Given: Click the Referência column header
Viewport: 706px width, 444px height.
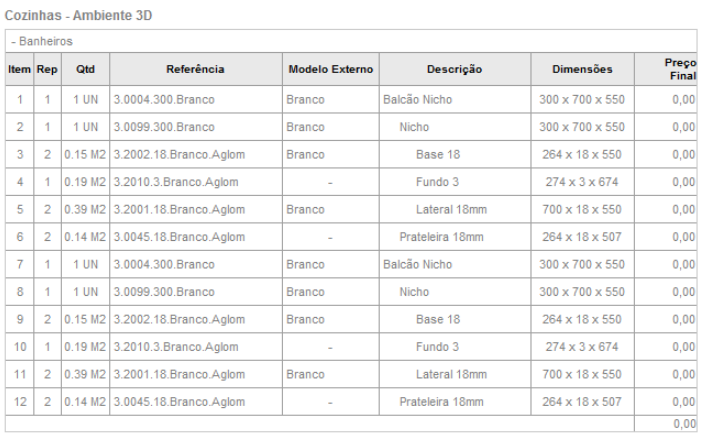Looking at the screenshot, I should click(195, 69).
